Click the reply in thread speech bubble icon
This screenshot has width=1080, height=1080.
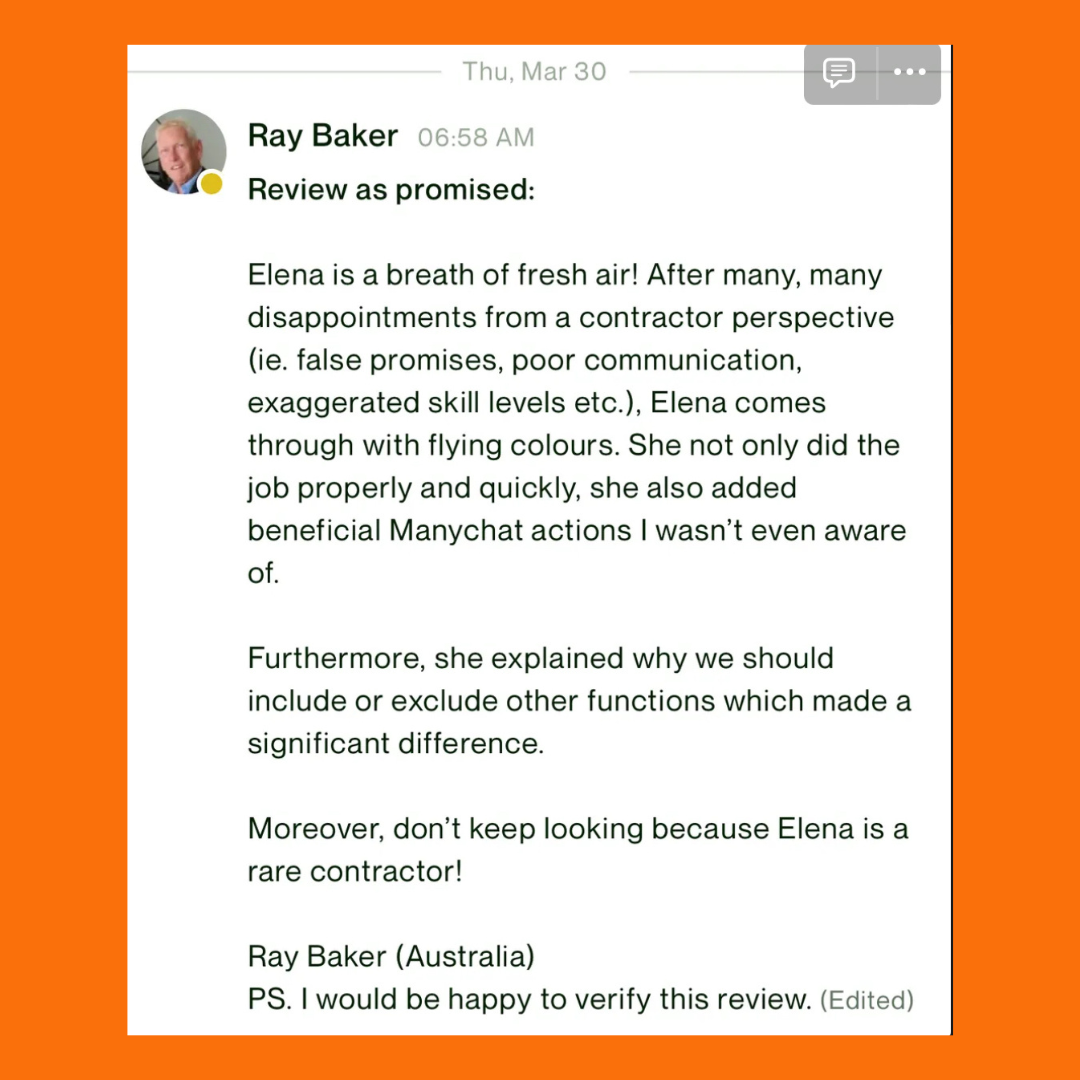pos(839,73)
